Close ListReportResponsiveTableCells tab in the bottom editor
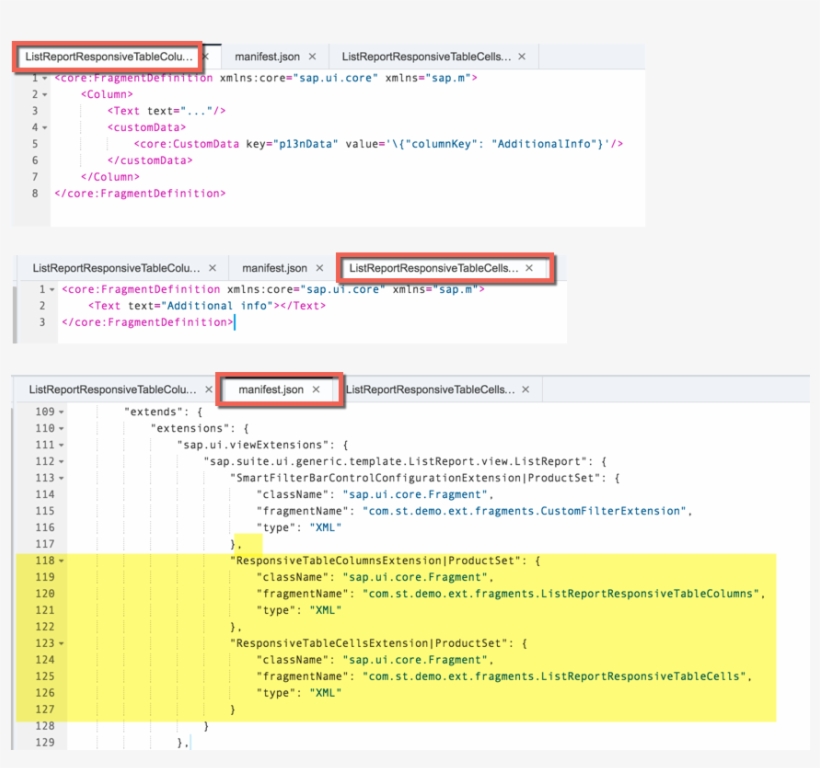This screenshot has height=768, width=820. (x=525, y=389)
